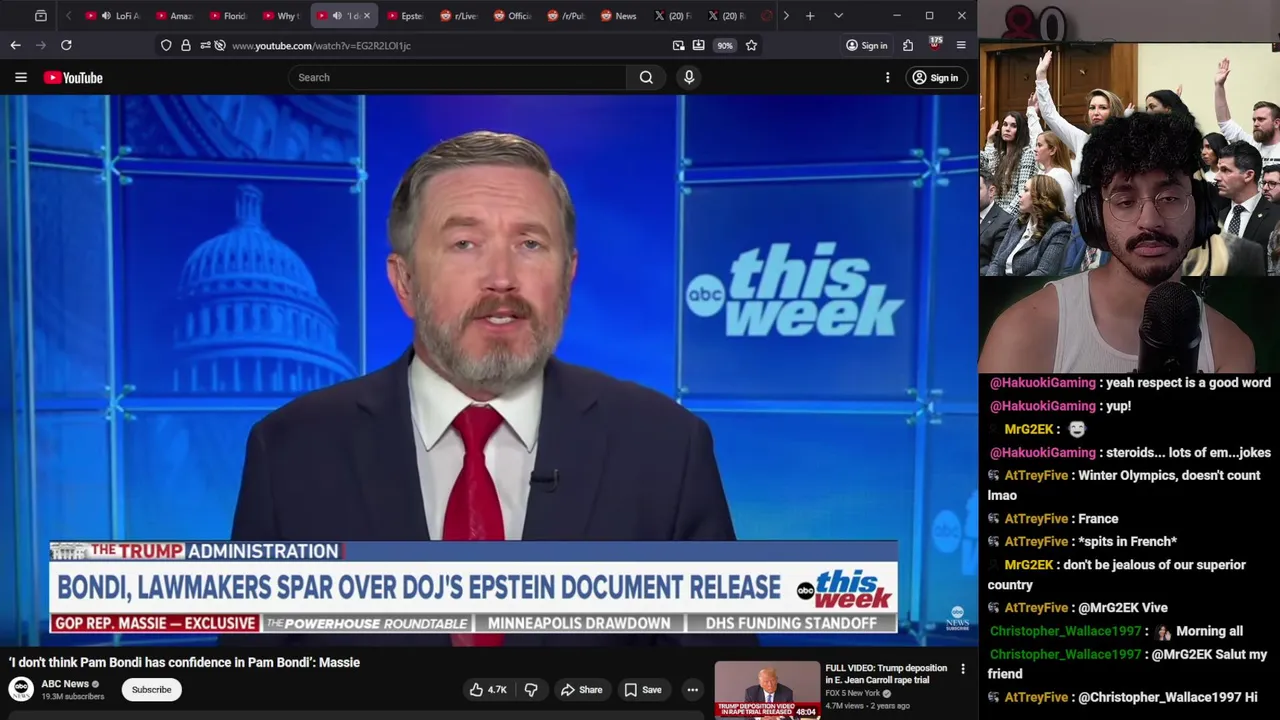This screenshot has width=1280, height=720.
Task: Click the blocked autoplay icon in address bar
Action: coord(219,45)
